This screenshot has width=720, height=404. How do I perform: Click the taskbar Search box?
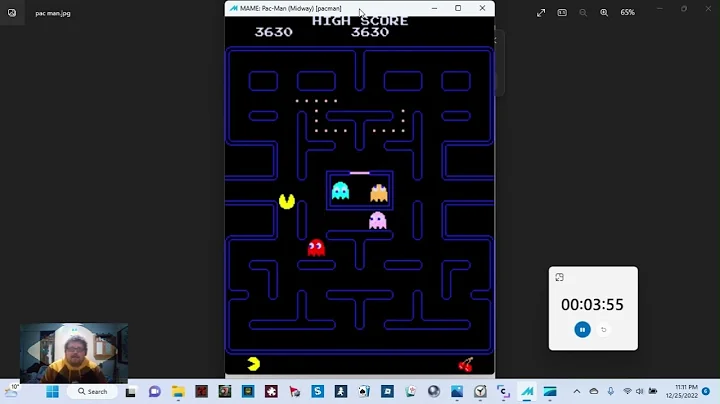[x=93, y=392]
